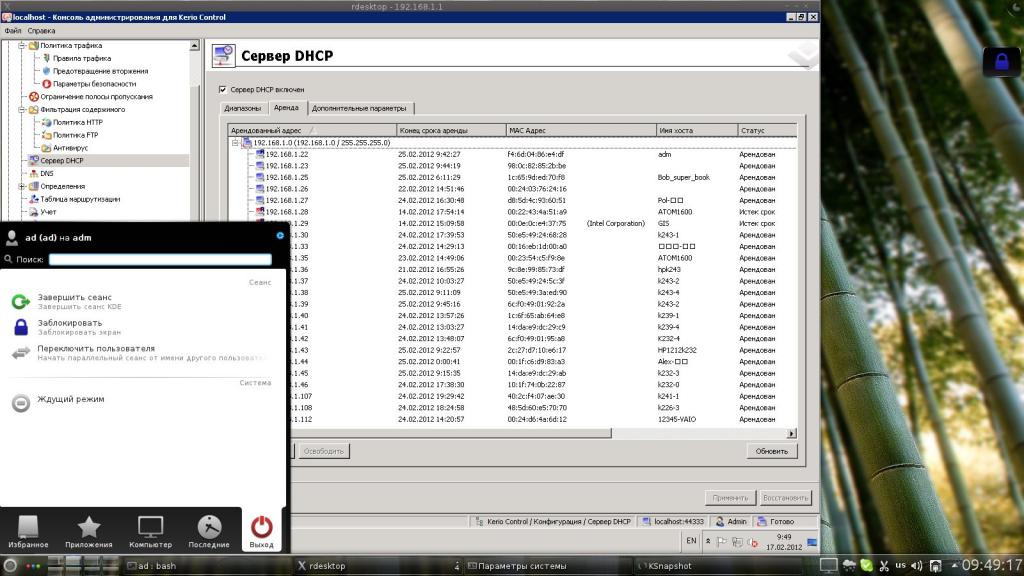The height and width of the screenshot is (576, 1024).
Task: Click the Переключить пользователя arrows icon
Action: pyautogui.click(x=21, y=353)
